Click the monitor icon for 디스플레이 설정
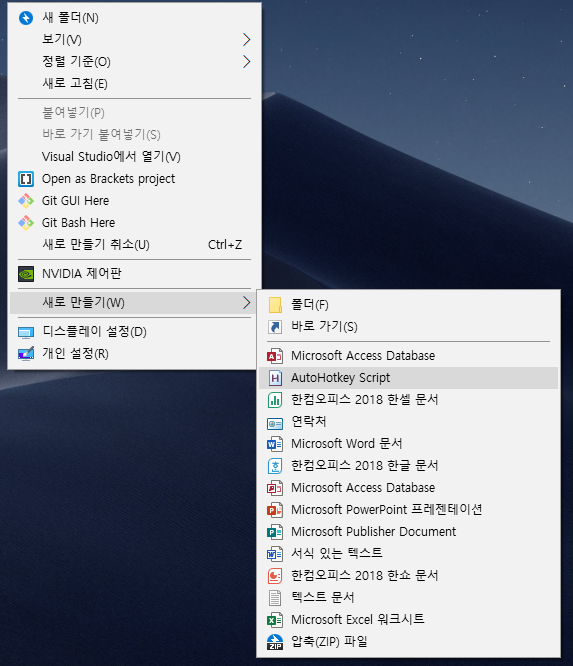 pyautogui.click(x=26, y=332)
